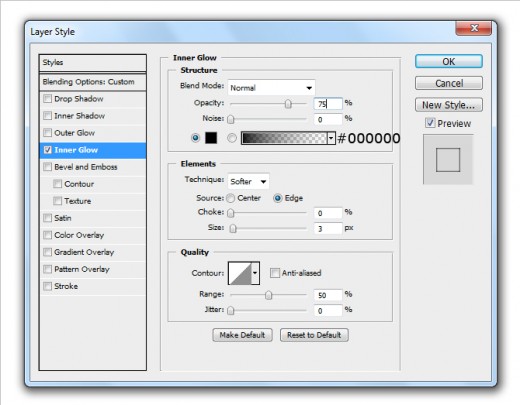Open the gradient picker dropdown arrow
The height and width of the screenshot is (405, 520).
point(331,138)
